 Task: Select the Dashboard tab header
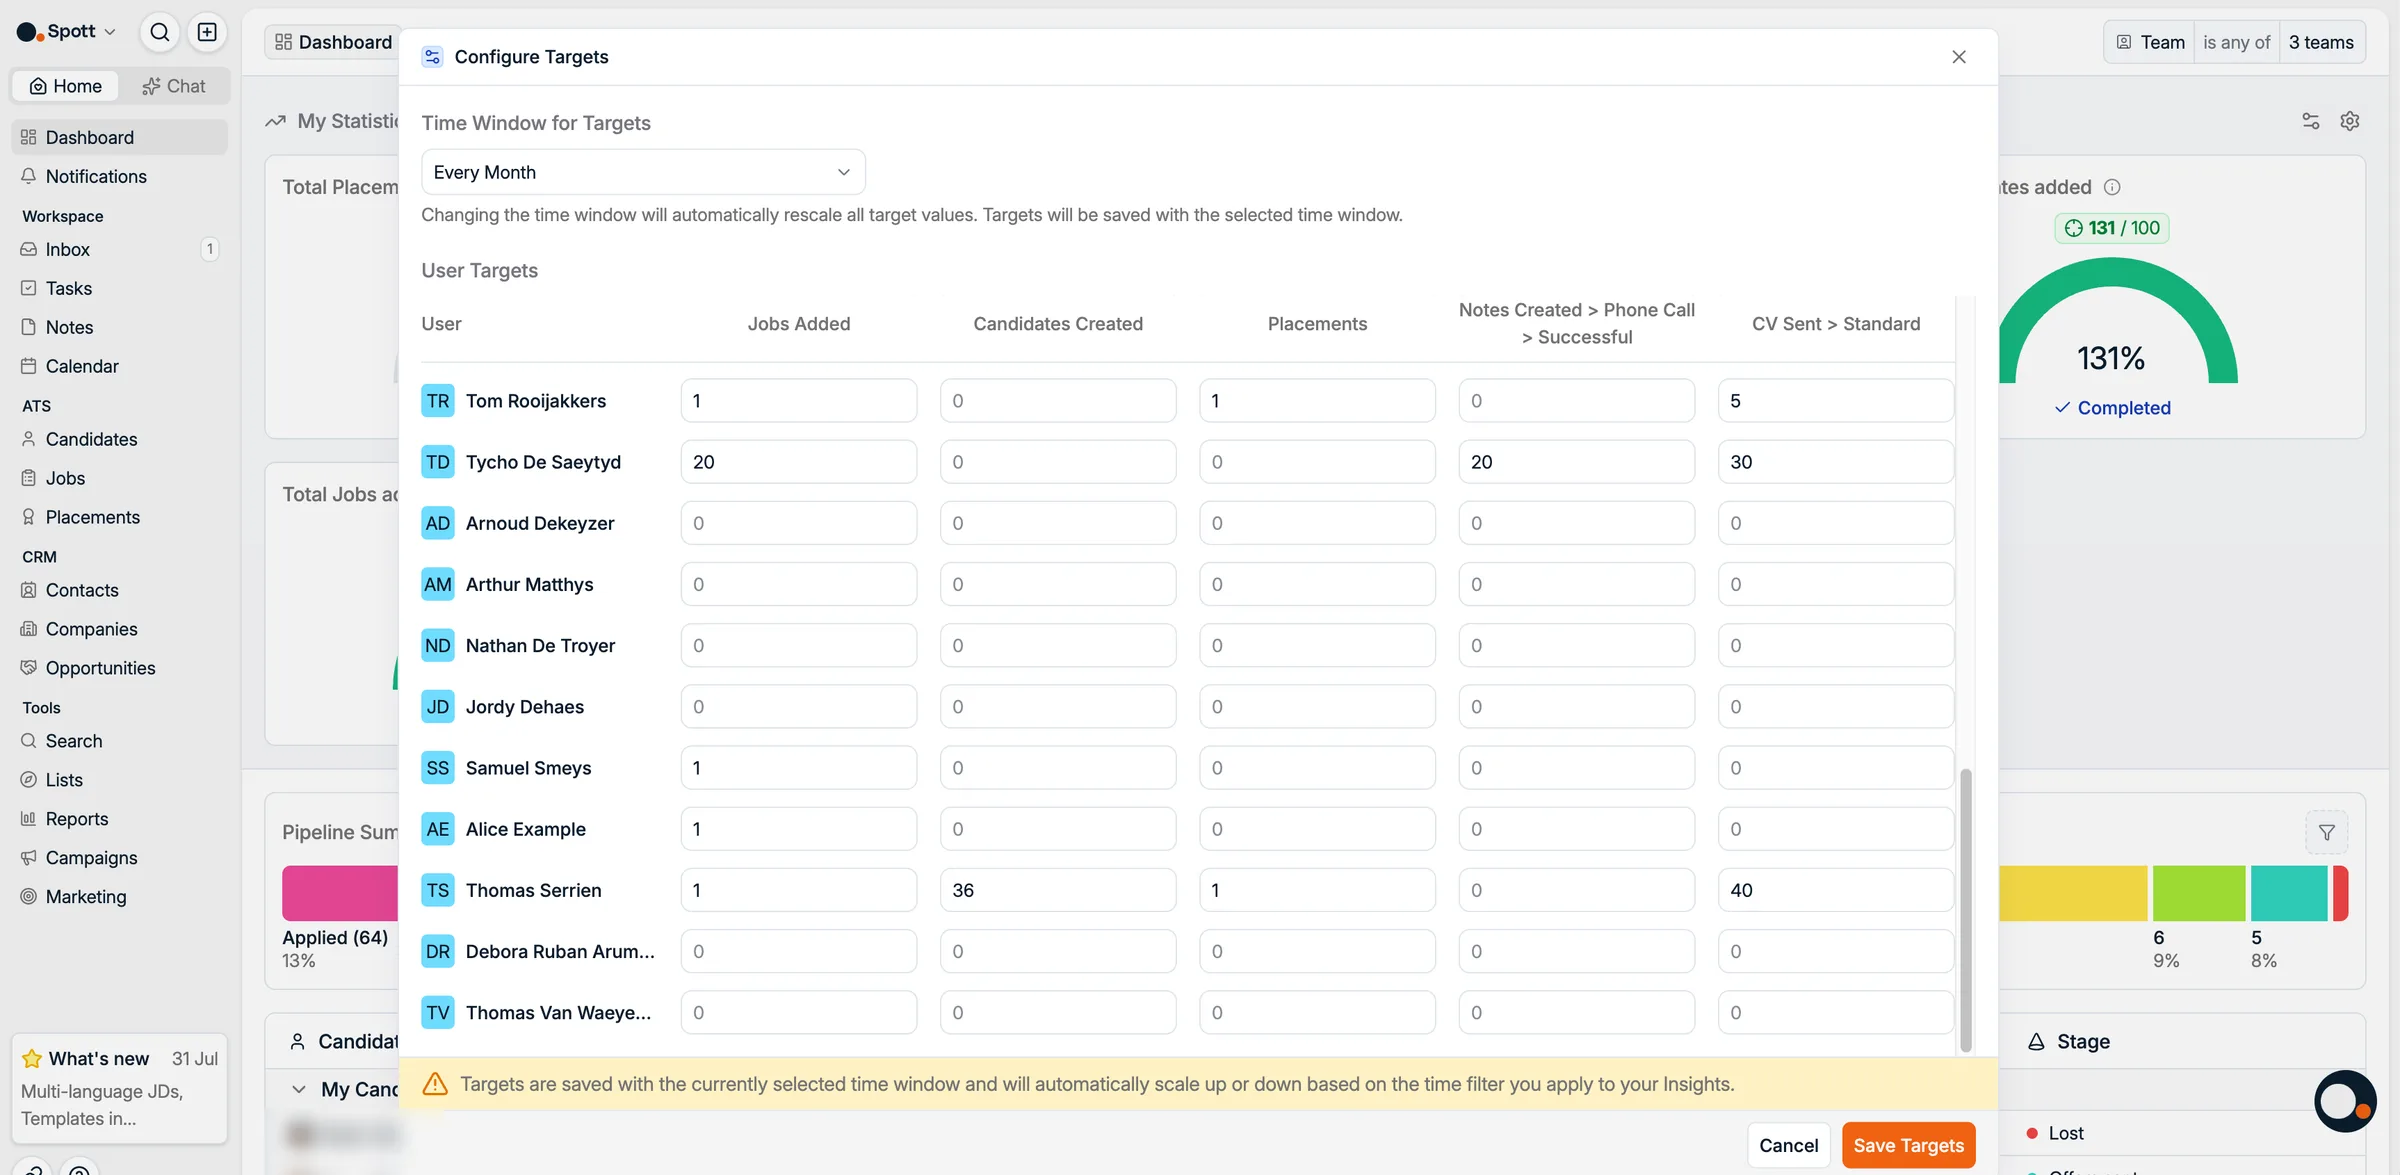[x=333, y=42]
